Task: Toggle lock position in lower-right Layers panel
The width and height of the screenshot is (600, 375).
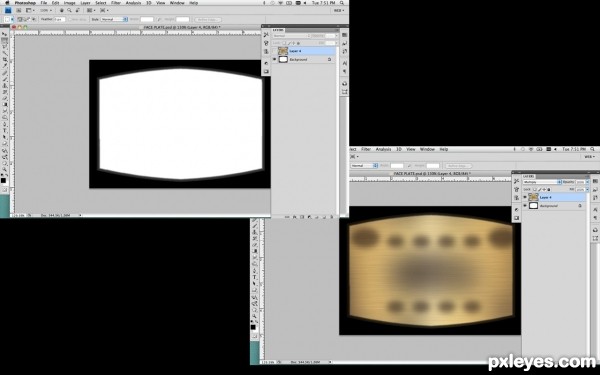Action: tap(544, 189)
